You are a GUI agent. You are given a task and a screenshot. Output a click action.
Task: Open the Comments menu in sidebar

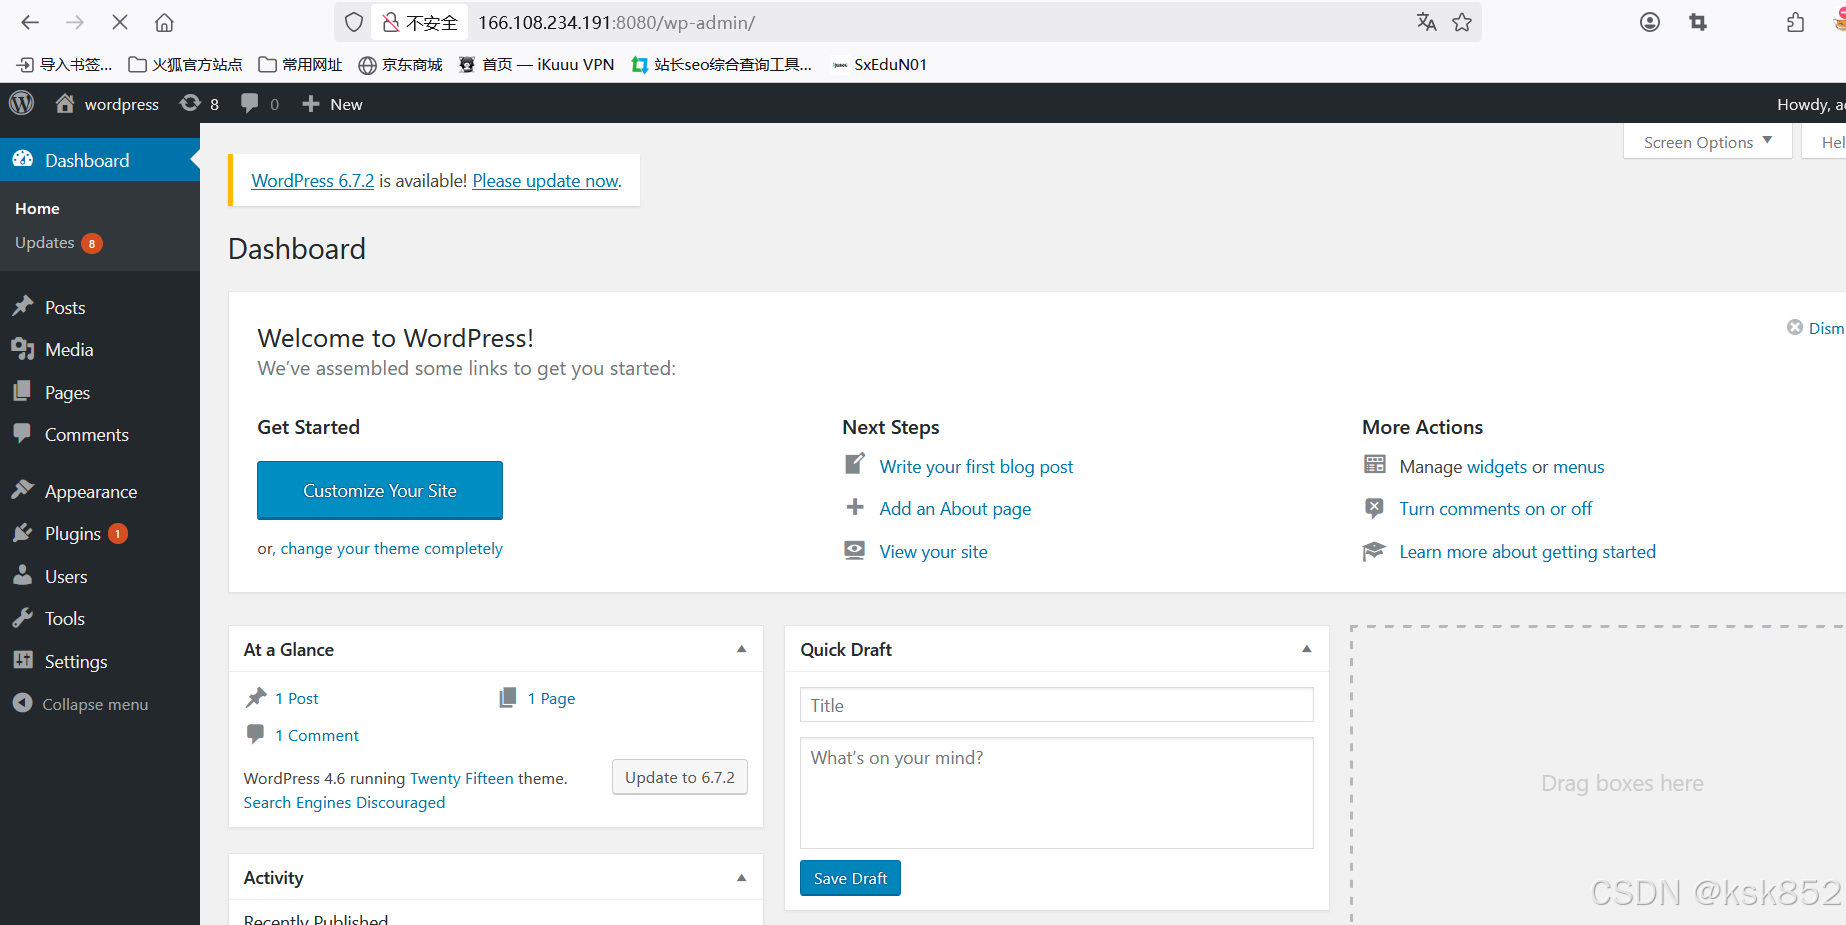click(100, 435)
